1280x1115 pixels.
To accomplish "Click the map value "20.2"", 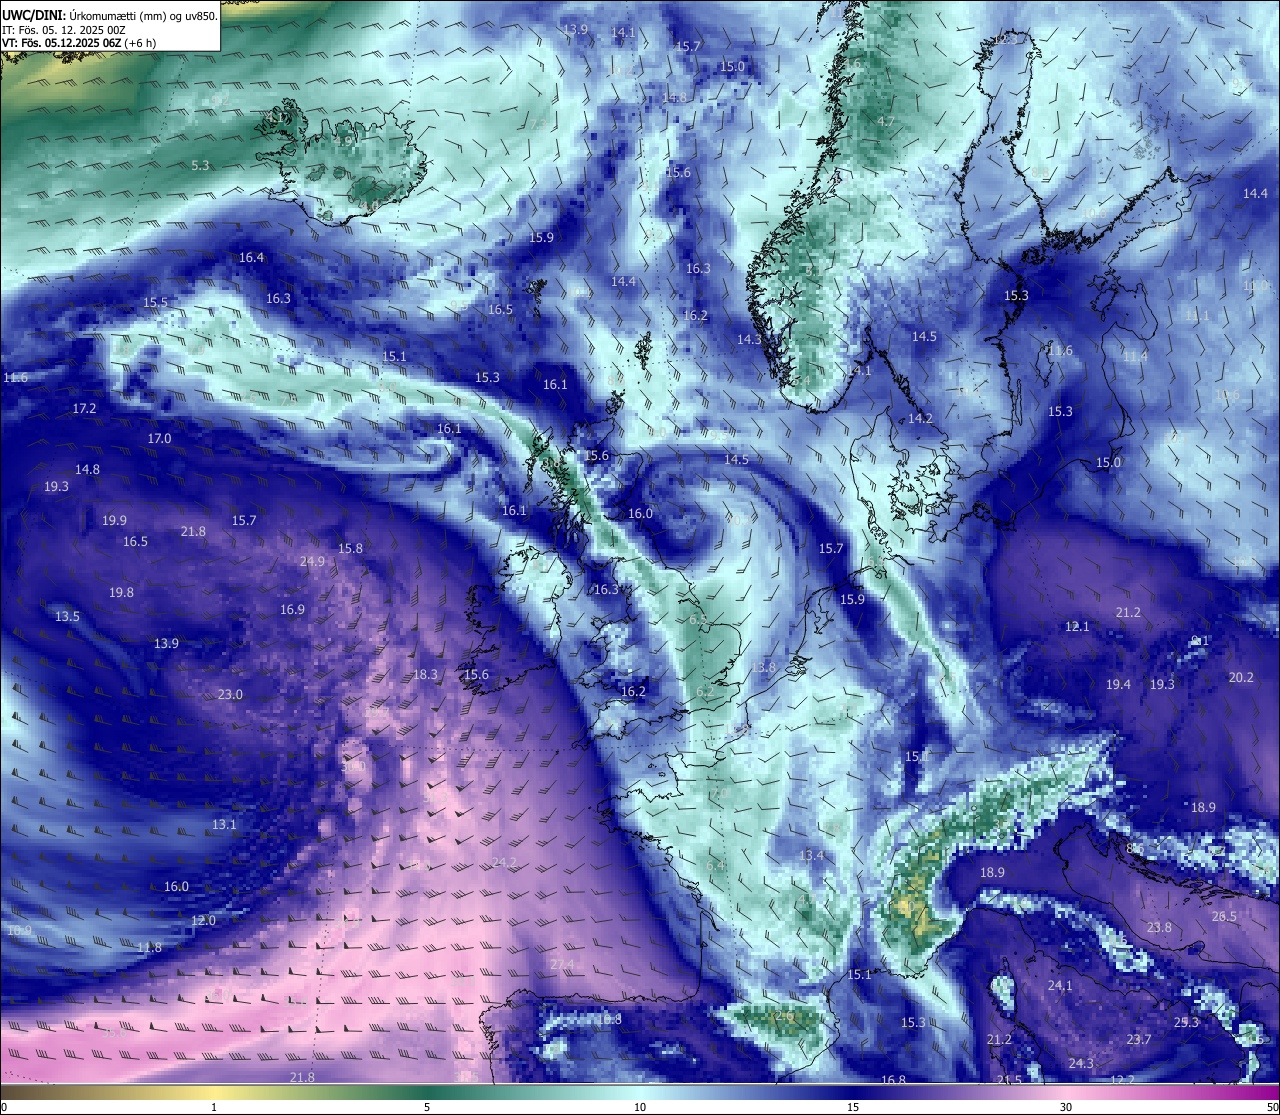I will click(1240, 677).
